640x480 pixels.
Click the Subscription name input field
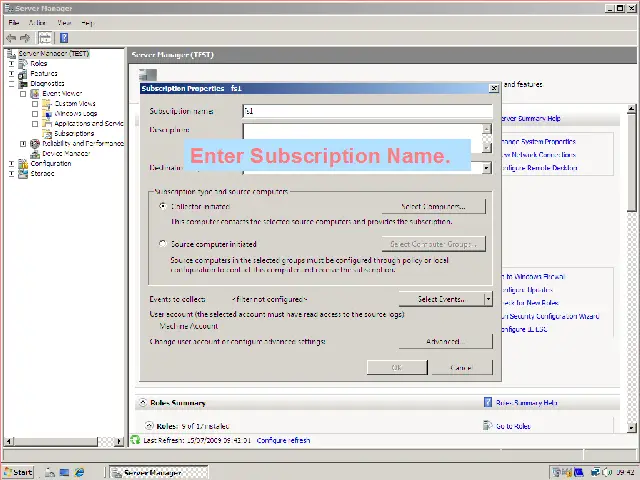click(367, 111)
